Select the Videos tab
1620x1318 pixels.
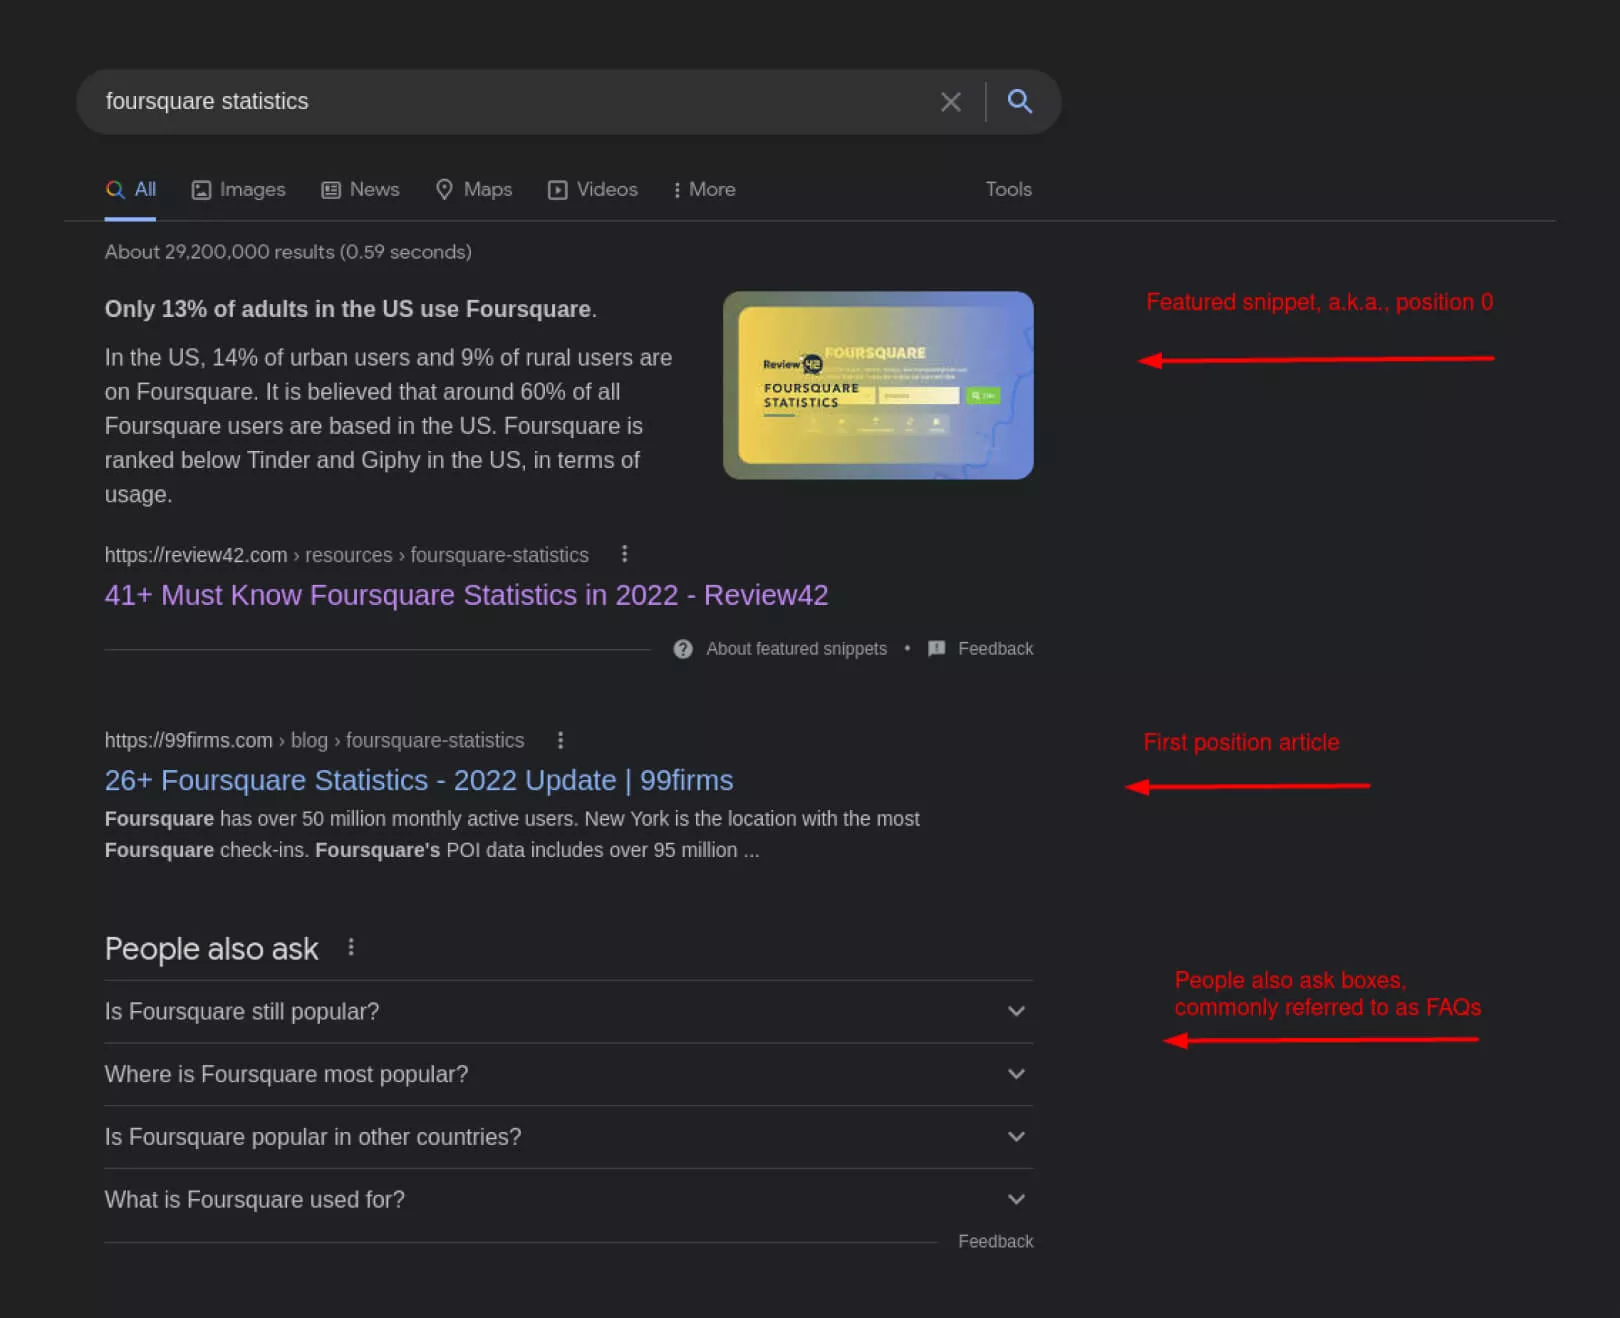pyautogui.click(x=593, y=190)
